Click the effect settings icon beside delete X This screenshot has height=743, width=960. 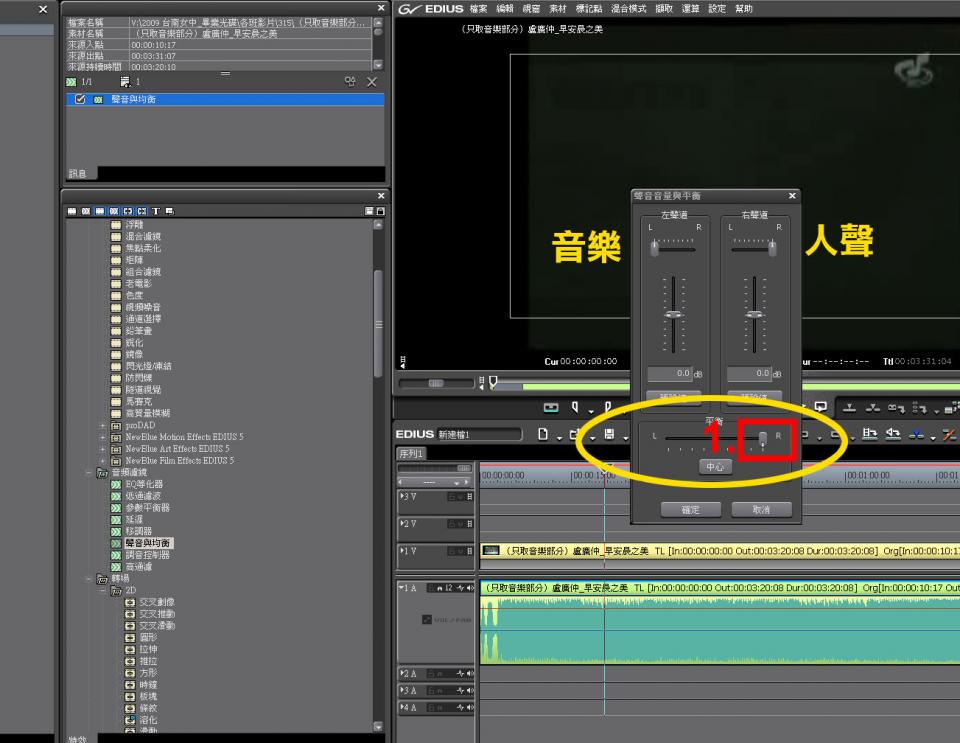[350, 81]
